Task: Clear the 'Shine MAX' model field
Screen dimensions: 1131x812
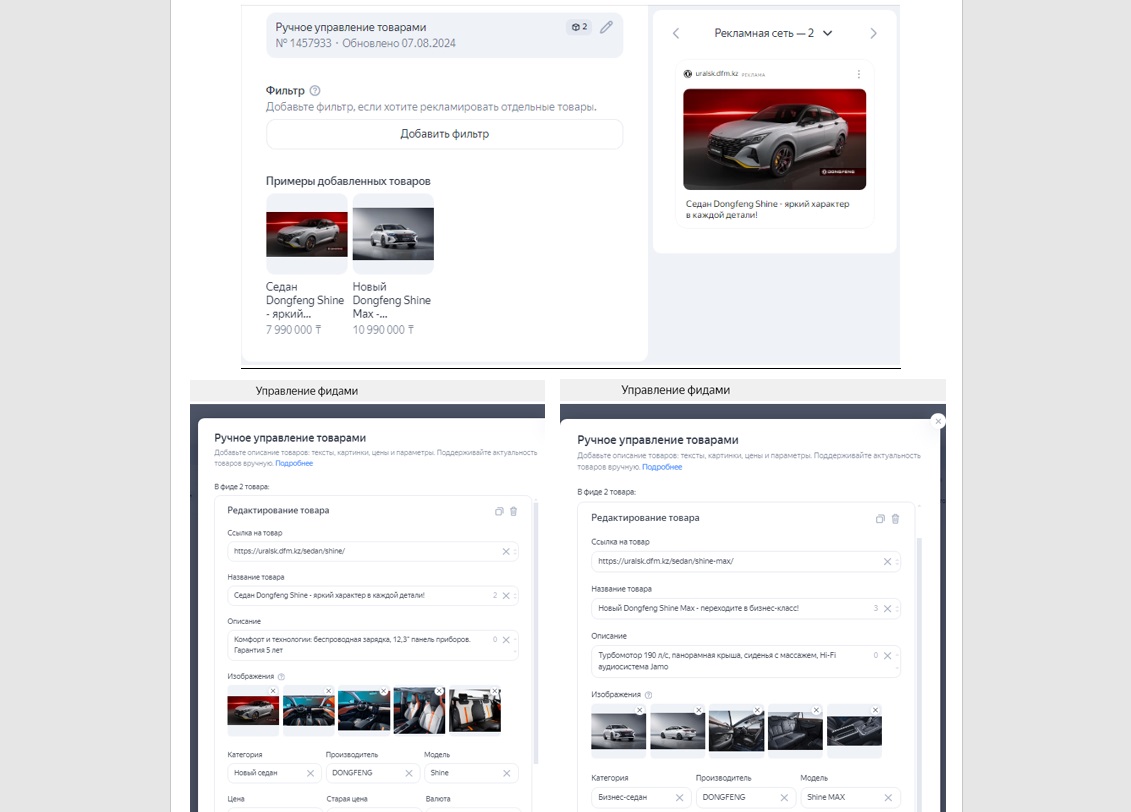Action: click(x=888, y=798)
